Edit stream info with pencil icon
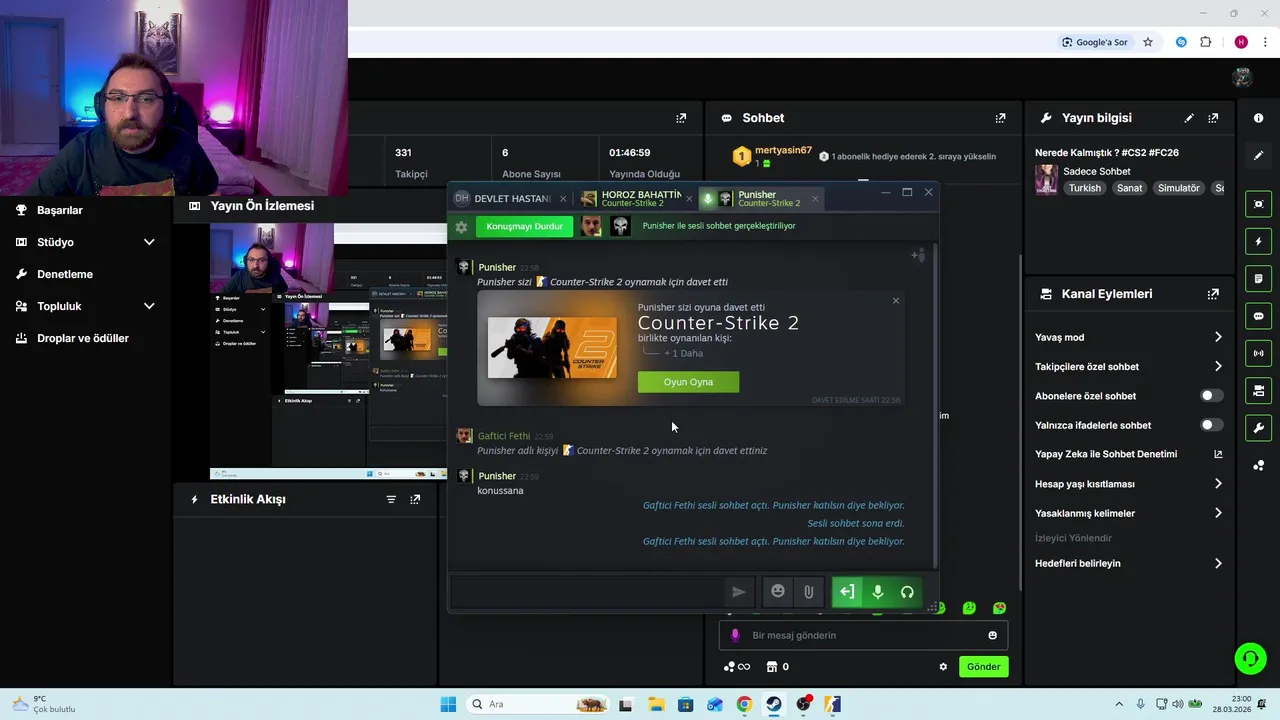Screen dimensions: 1280x720 click(x=1189, y=118)
